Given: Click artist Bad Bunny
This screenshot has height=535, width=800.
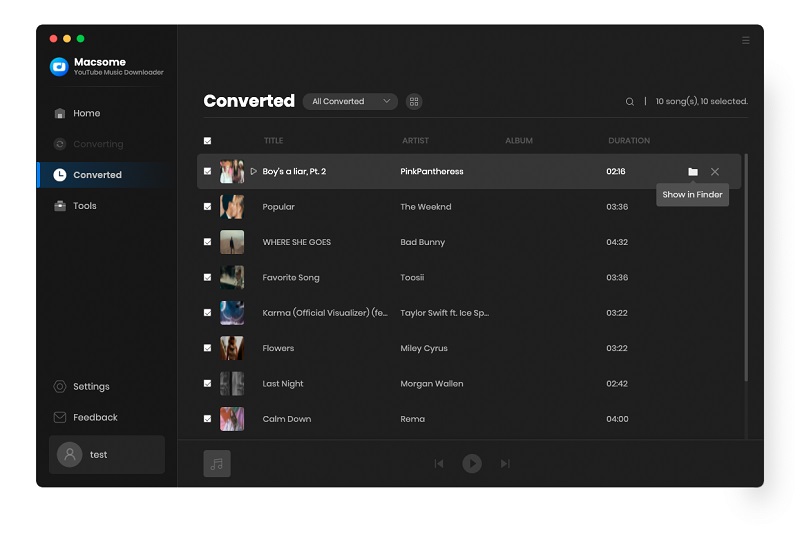Looking at the screenshot, I should point(422,242).
